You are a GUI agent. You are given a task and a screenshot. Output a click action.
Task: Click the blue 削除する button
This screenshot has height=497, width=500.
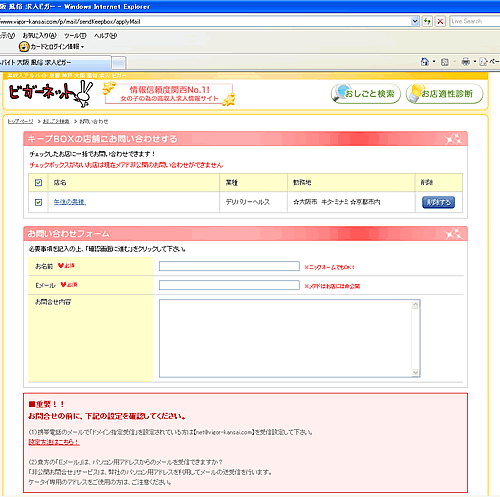coord(438,202)
